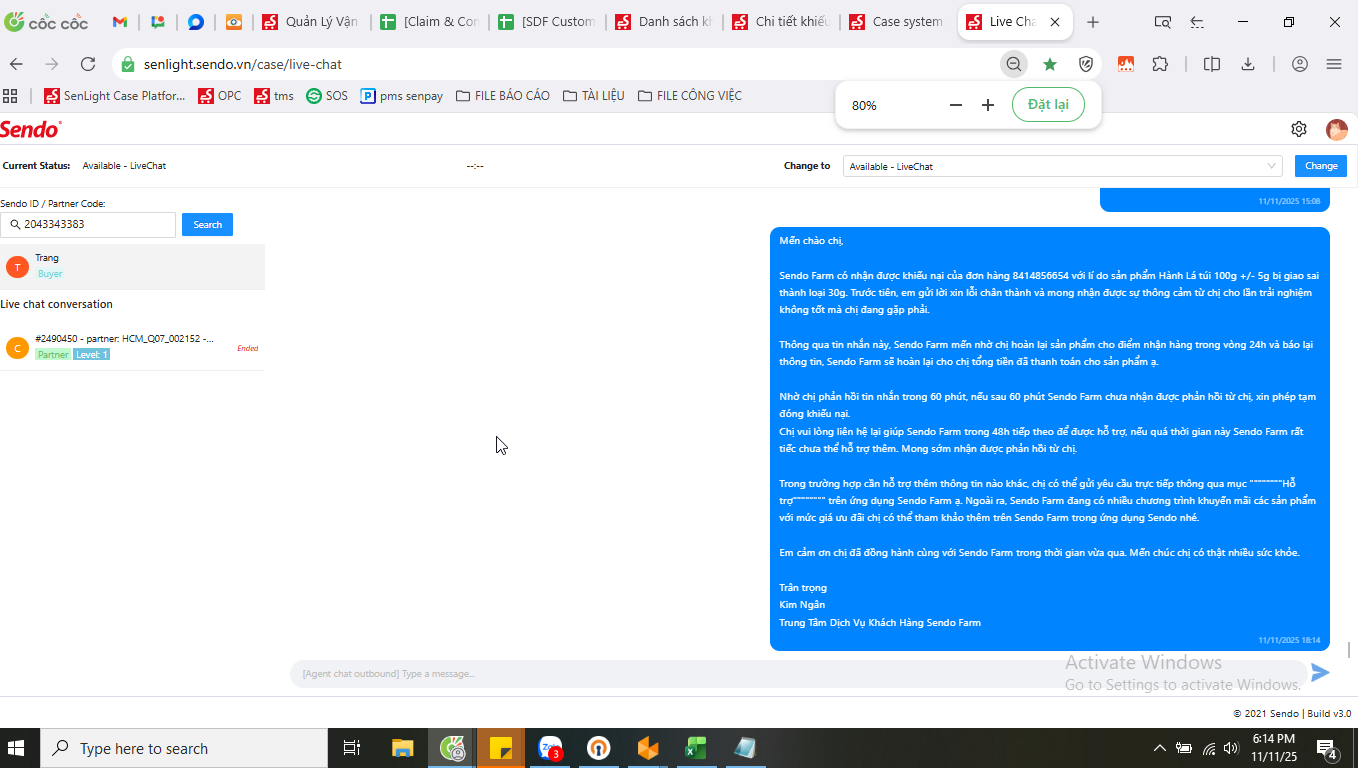Send message with paper plane icon
Screen dimensions: 1358x768
[x=1321, y=673]
